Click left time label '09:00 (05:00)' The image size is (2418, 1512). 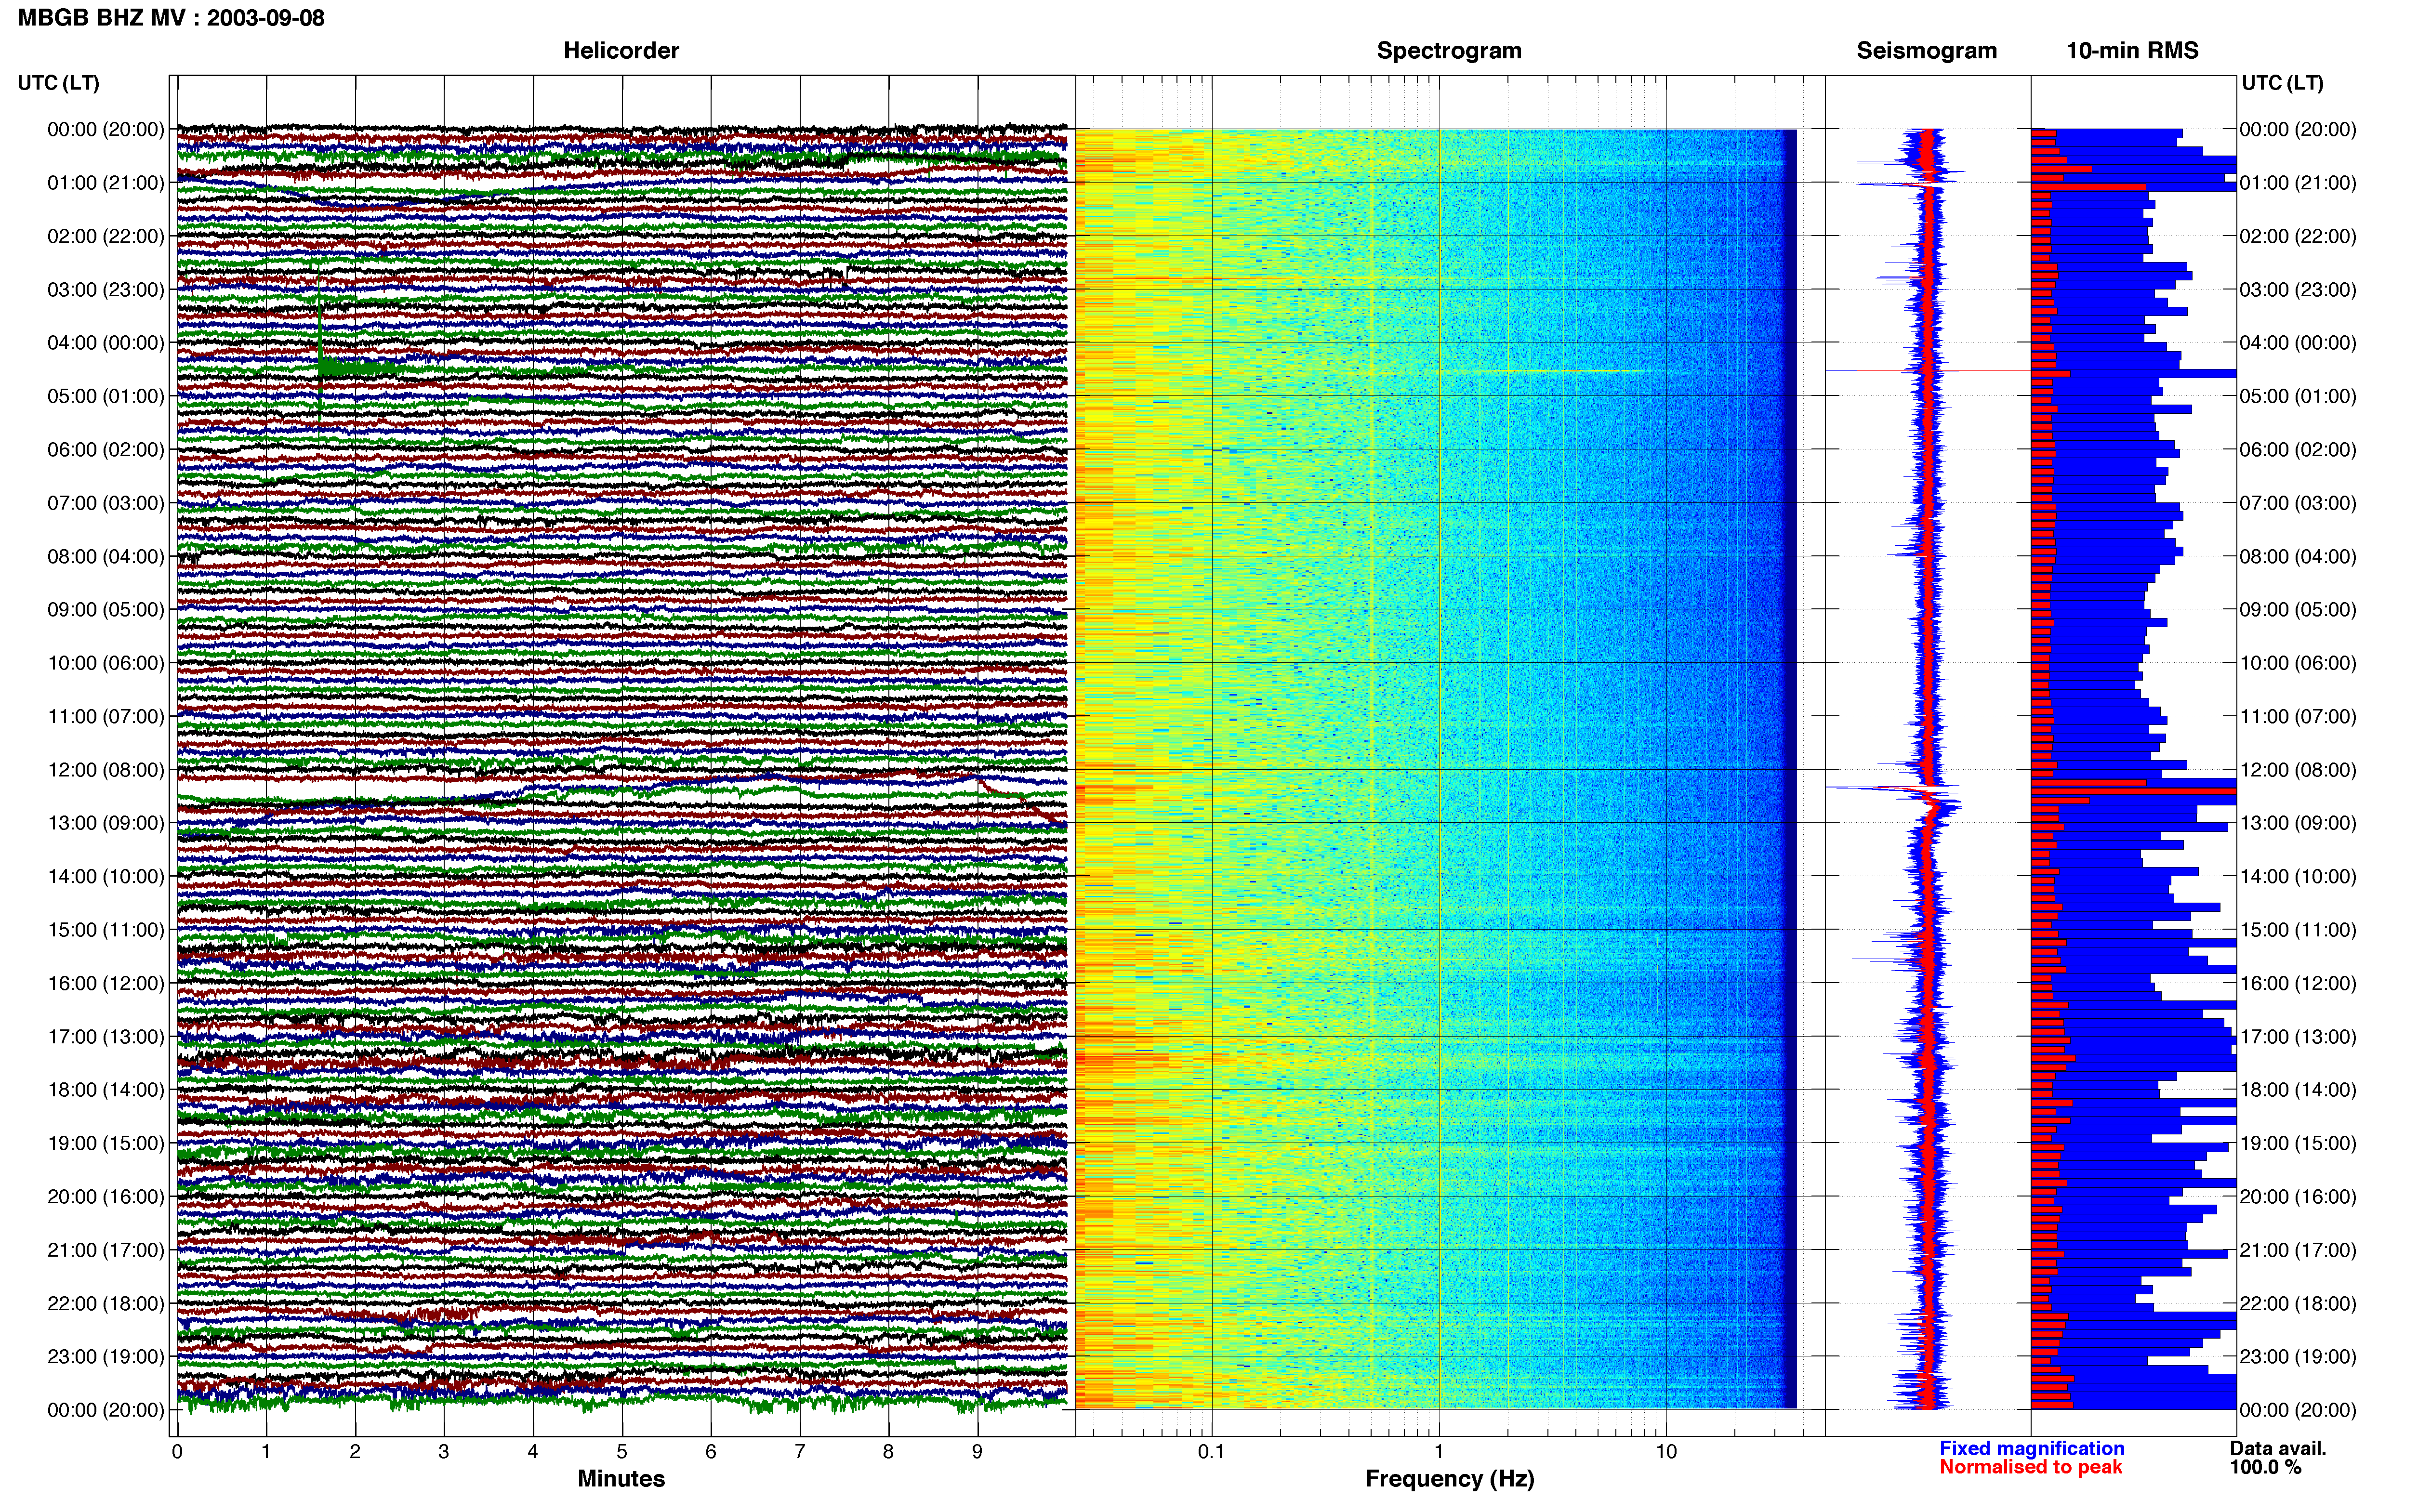(106, 610)
